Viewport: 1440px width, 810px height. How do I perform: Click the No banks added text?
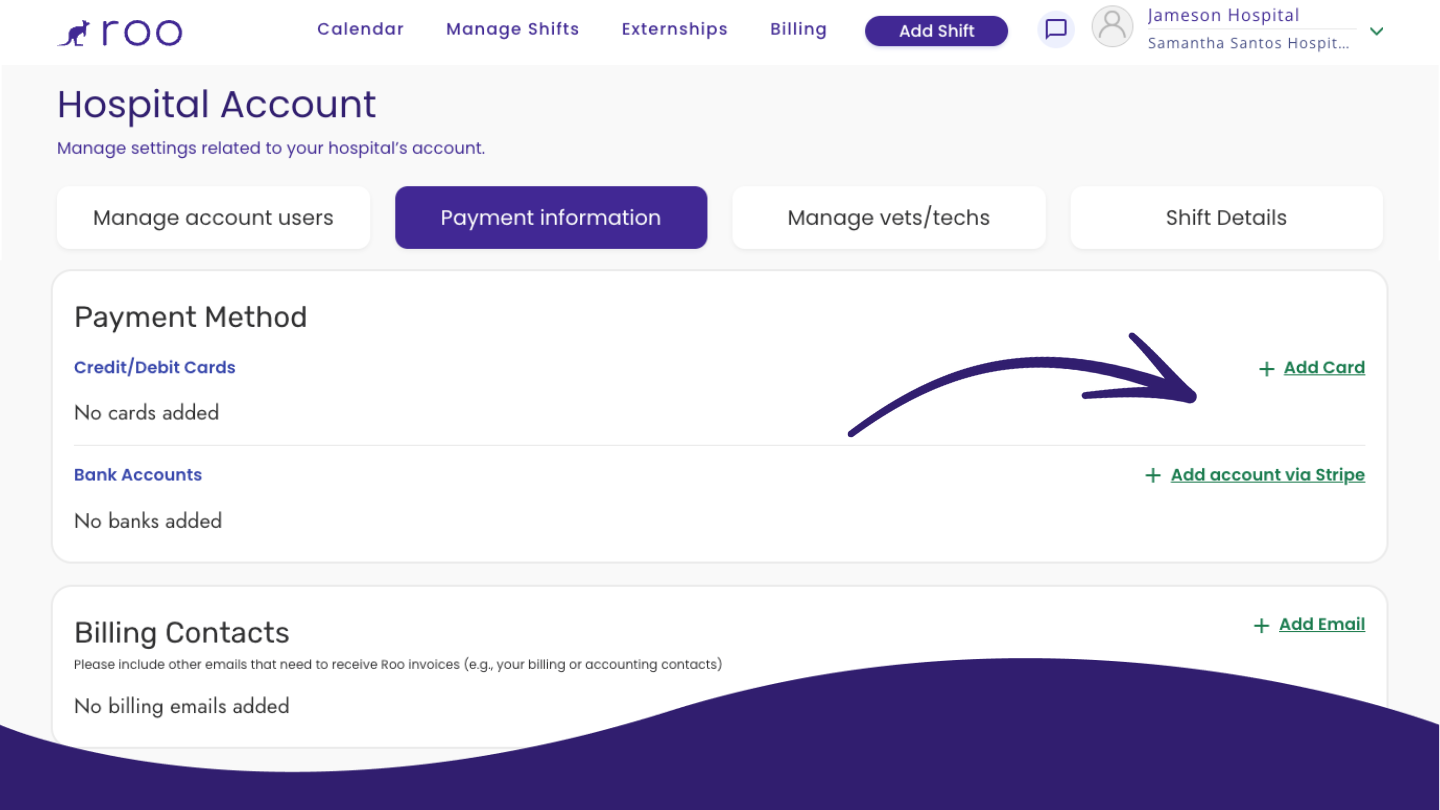(x=148, y=521)
